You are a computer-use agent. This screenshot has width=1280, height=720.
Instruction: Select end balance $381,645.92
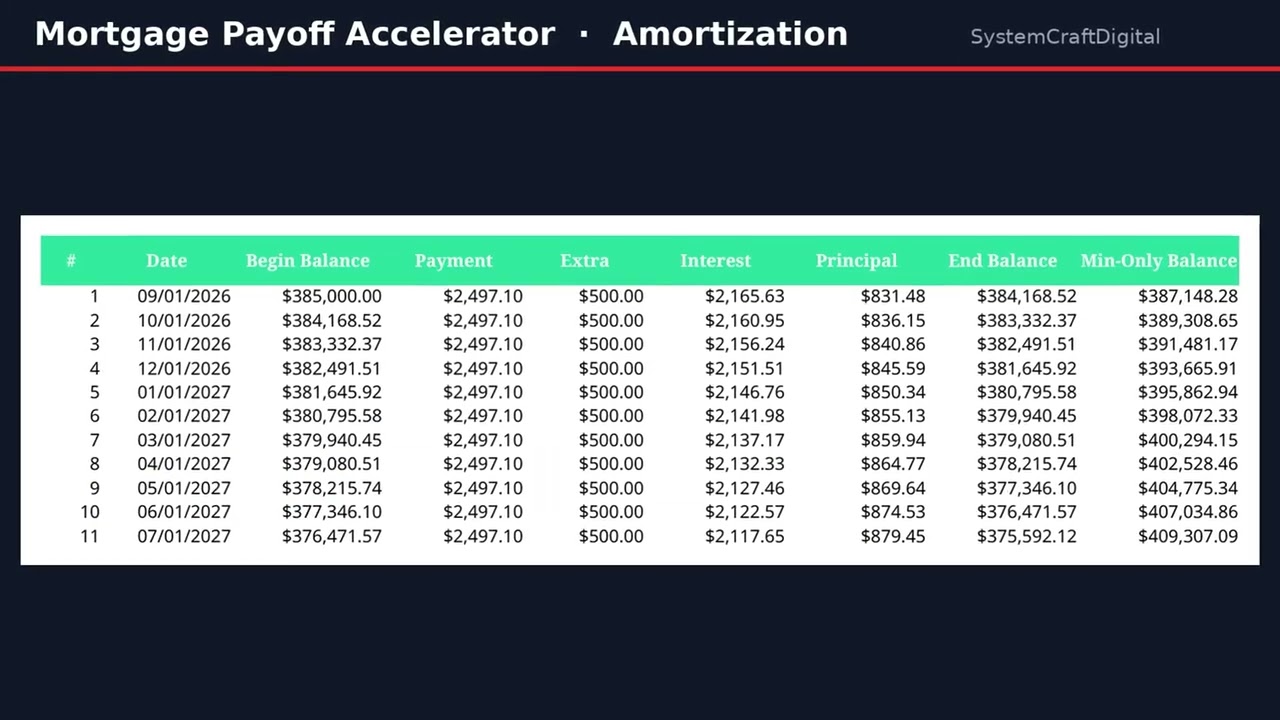tap(1027, 368)
